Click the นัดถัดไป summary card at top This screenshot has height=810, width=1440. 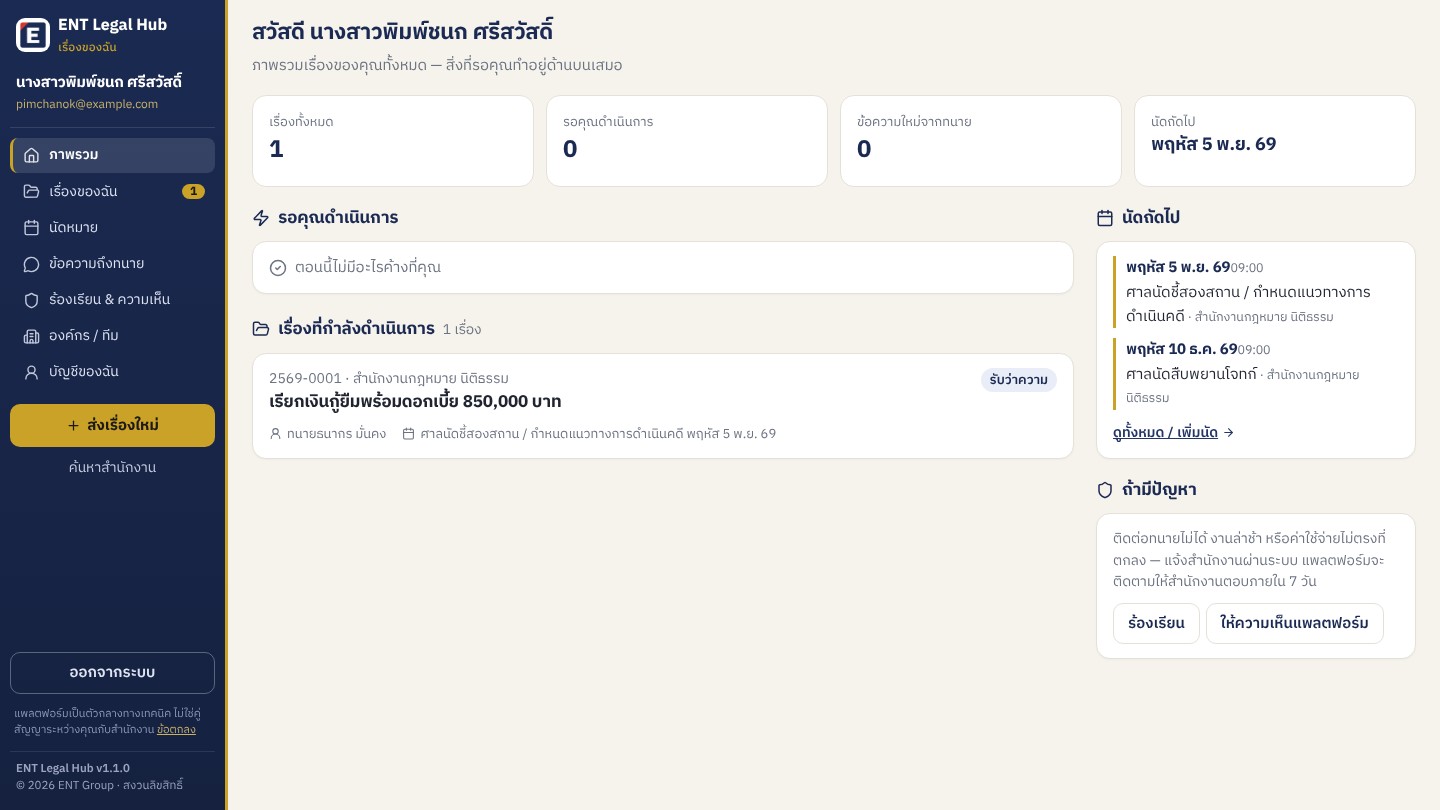click(x=1275, y=141)
